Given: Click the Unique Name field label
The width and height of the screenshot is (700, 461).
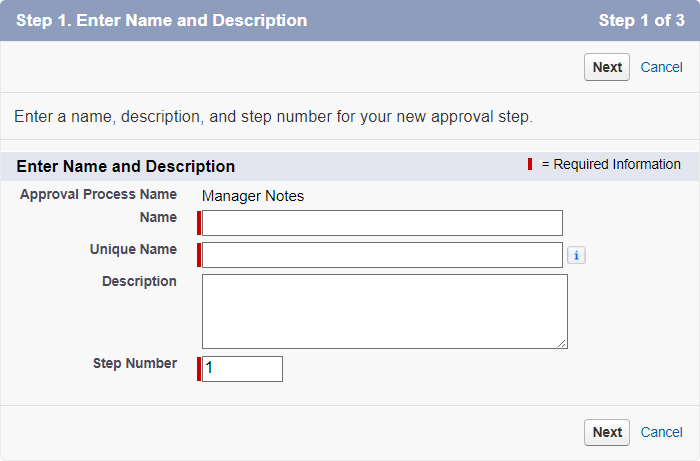Looking at the screenshot, I should (133, 249).
